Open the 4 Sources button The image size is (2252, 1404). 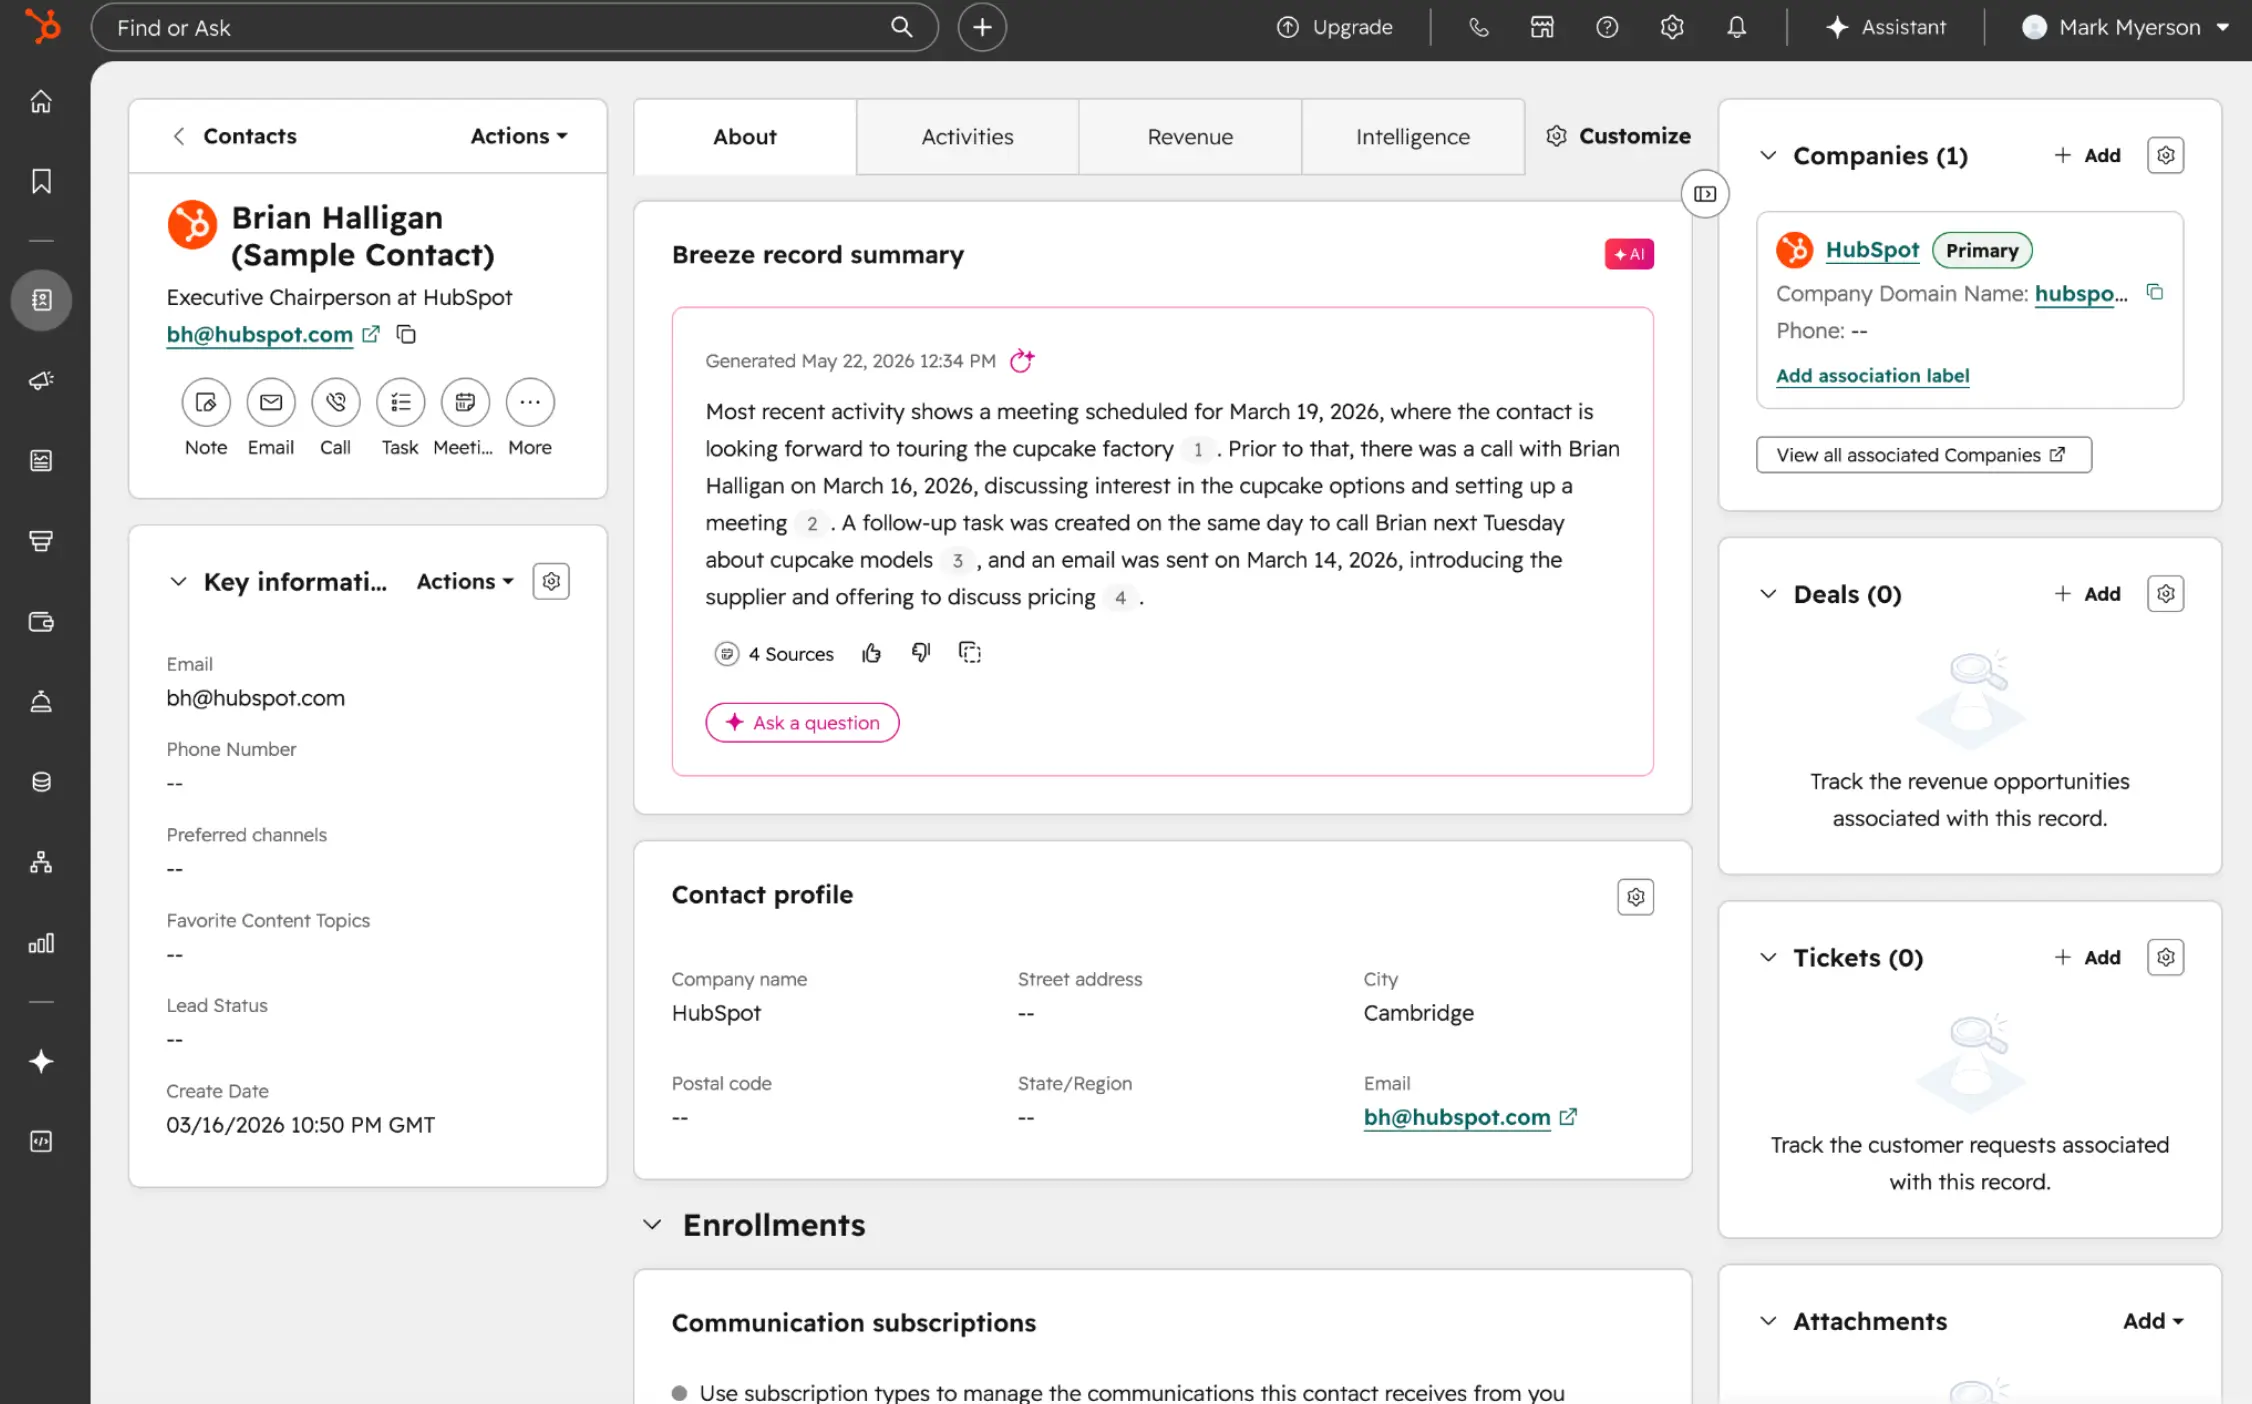click(x=774, y=653)
